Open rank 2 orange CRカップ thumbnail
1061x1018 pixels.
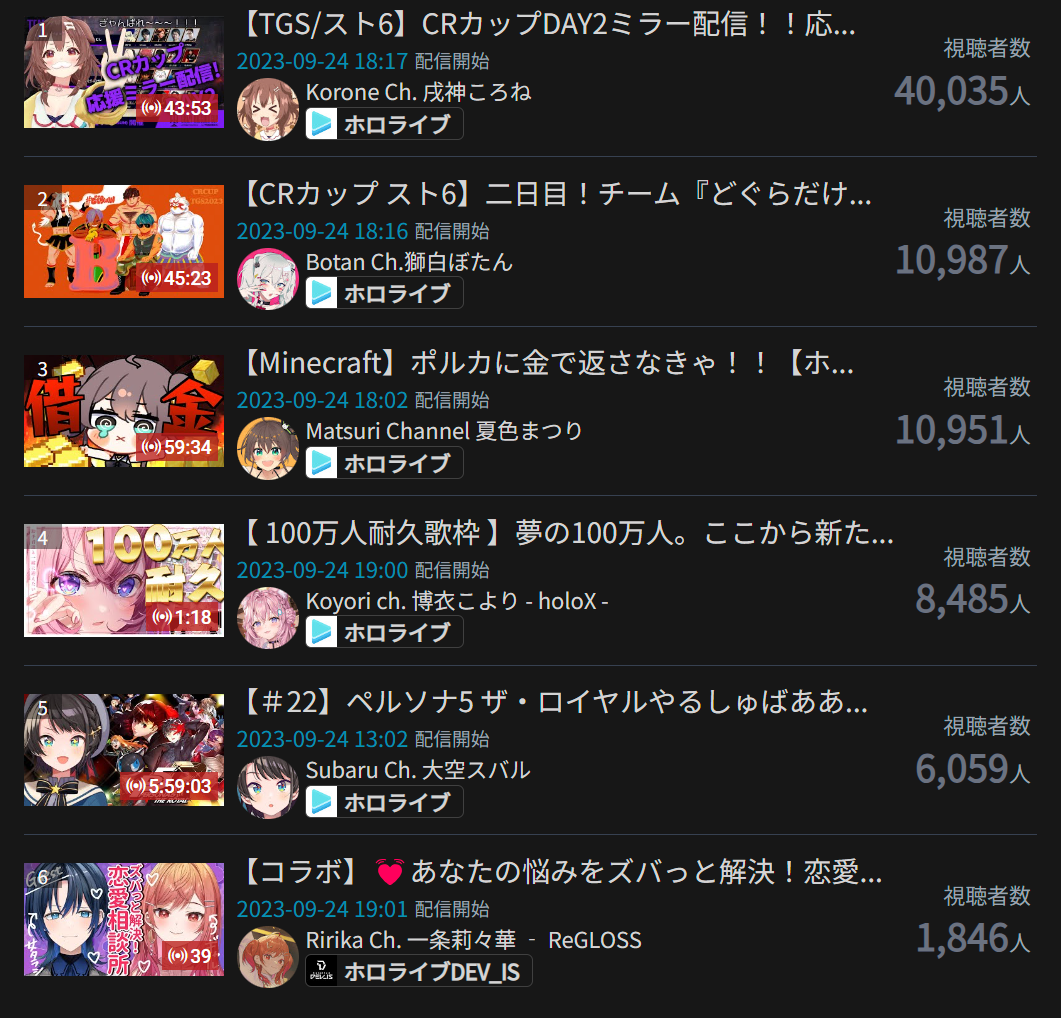click(x=124, y=242)
